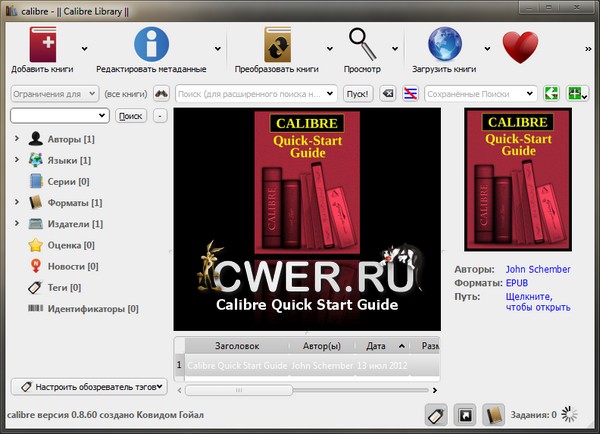The image size is (600, 434).
Task: Select the Серии [0] category
Action: 68,181
